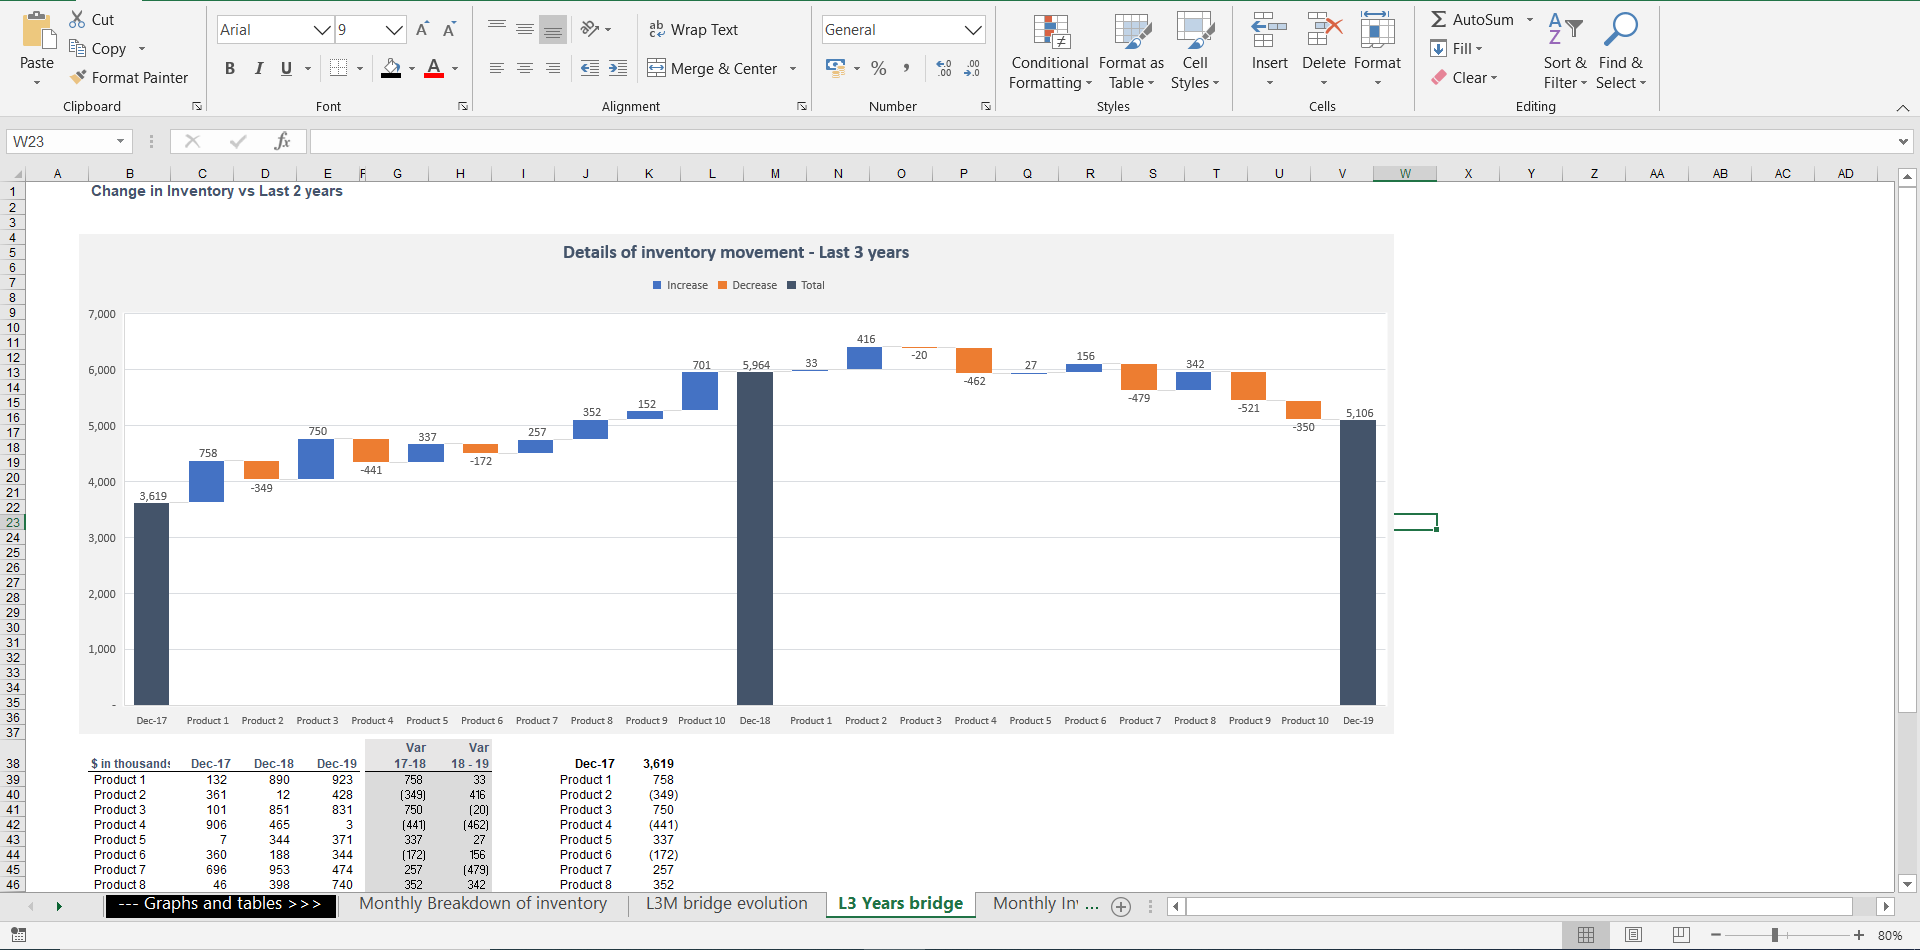The image size is (1920, 950).
Task: Decrease cell indent
Action: pyautogui.click(x=590, y=68)
